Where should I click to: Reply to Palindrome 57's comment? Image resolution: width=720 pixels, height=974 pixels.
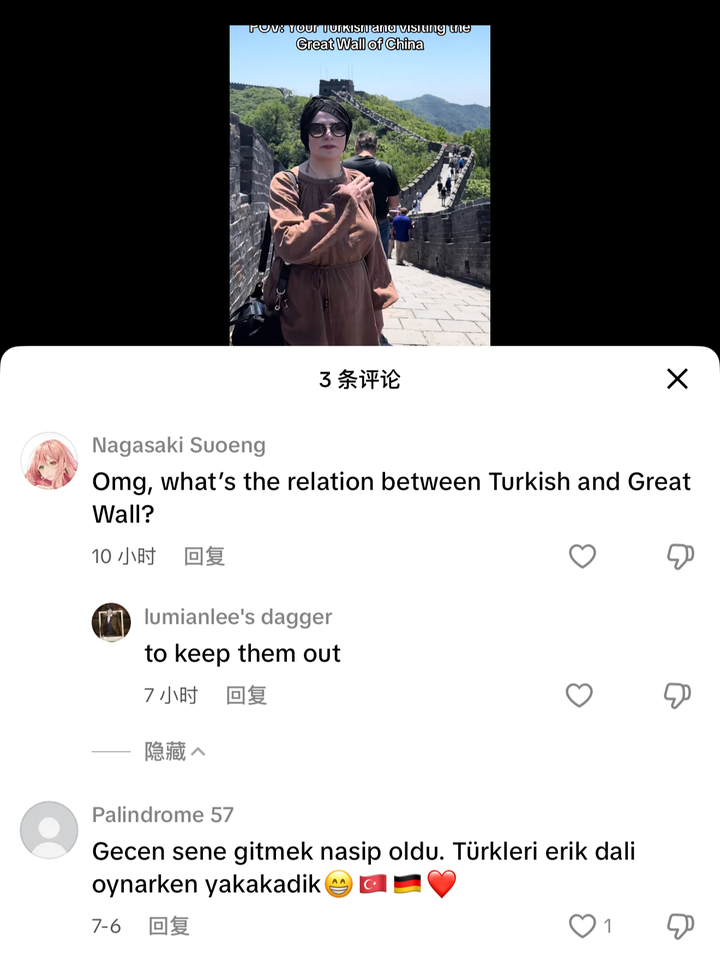click(x=169, y=926)
